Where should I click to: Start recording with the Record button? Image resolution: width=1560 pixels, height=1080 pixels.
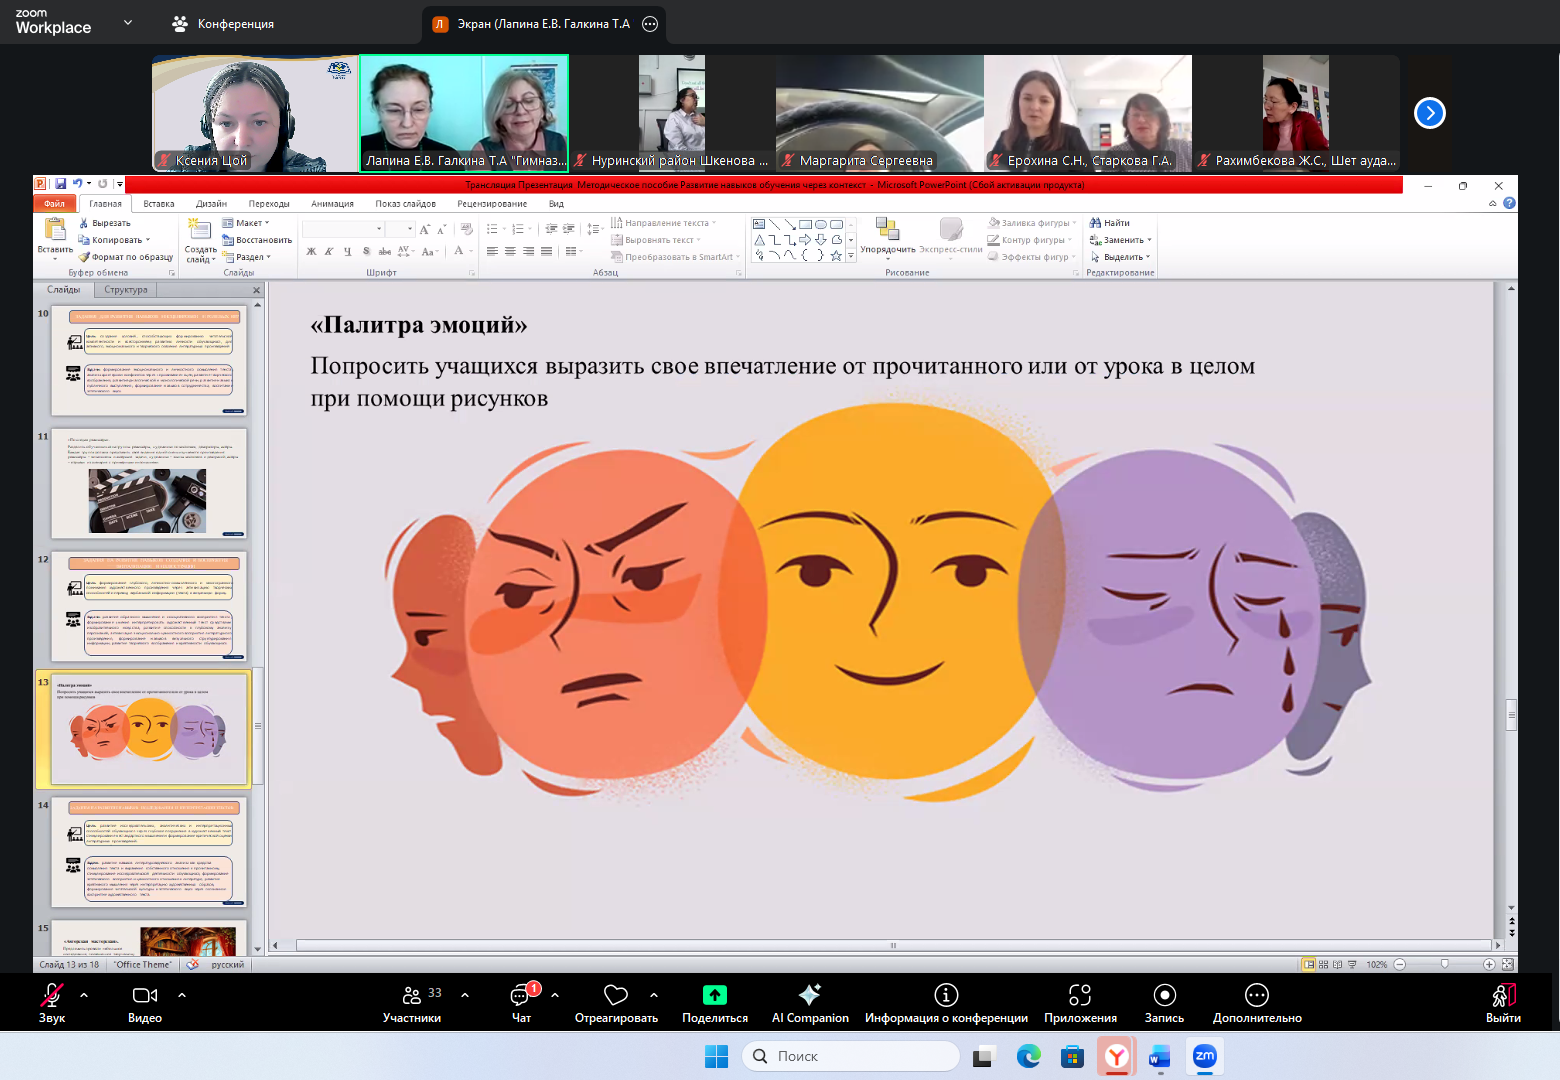[x=1164, y=1003]
